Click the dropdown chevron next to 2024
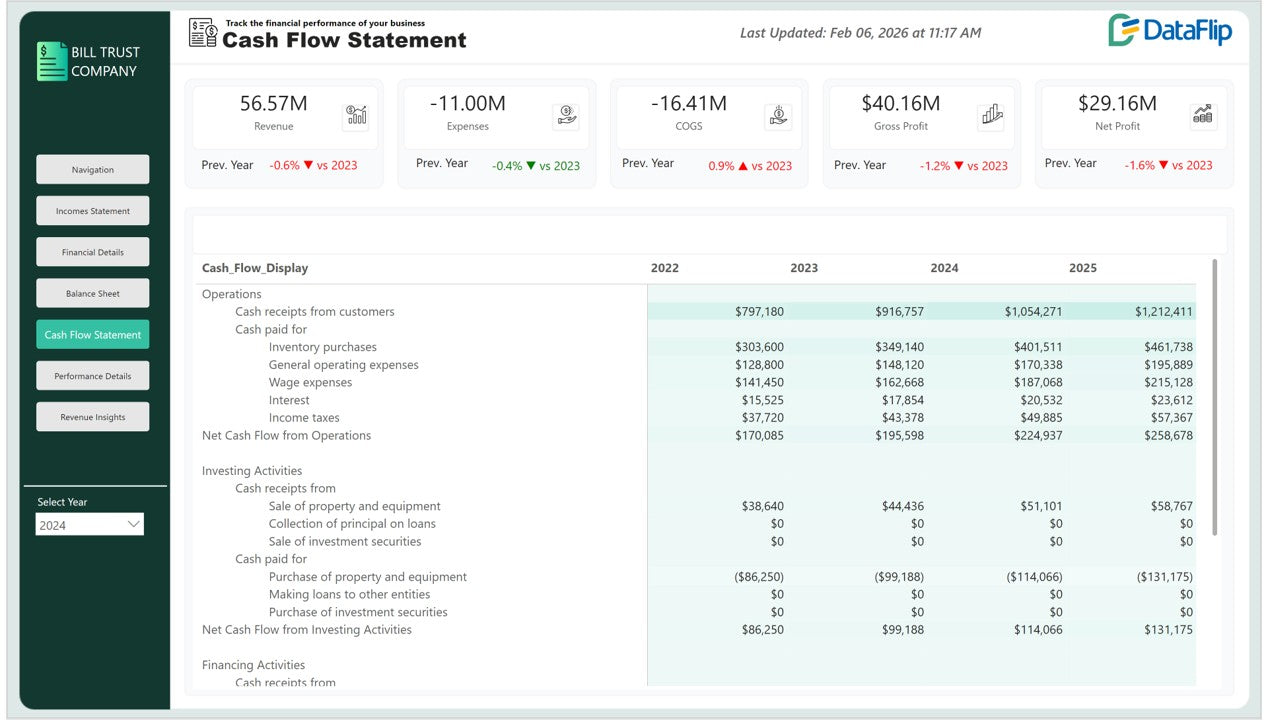Viewport: 1268px width, 720px height. [x=133, y=524]
